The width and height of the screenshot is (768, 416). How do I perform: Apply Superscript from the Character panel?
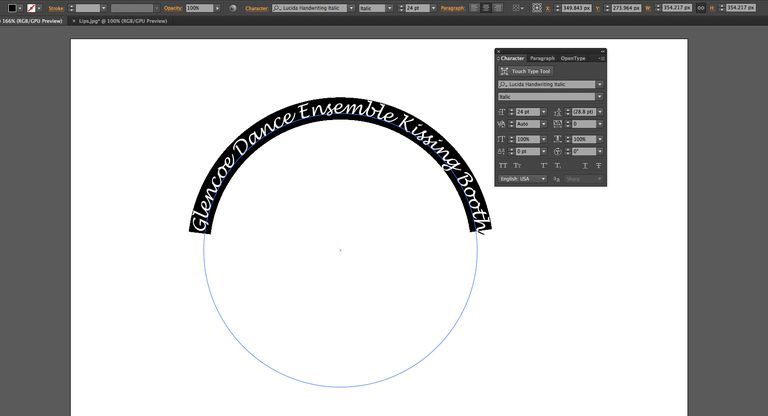[544, 165]
